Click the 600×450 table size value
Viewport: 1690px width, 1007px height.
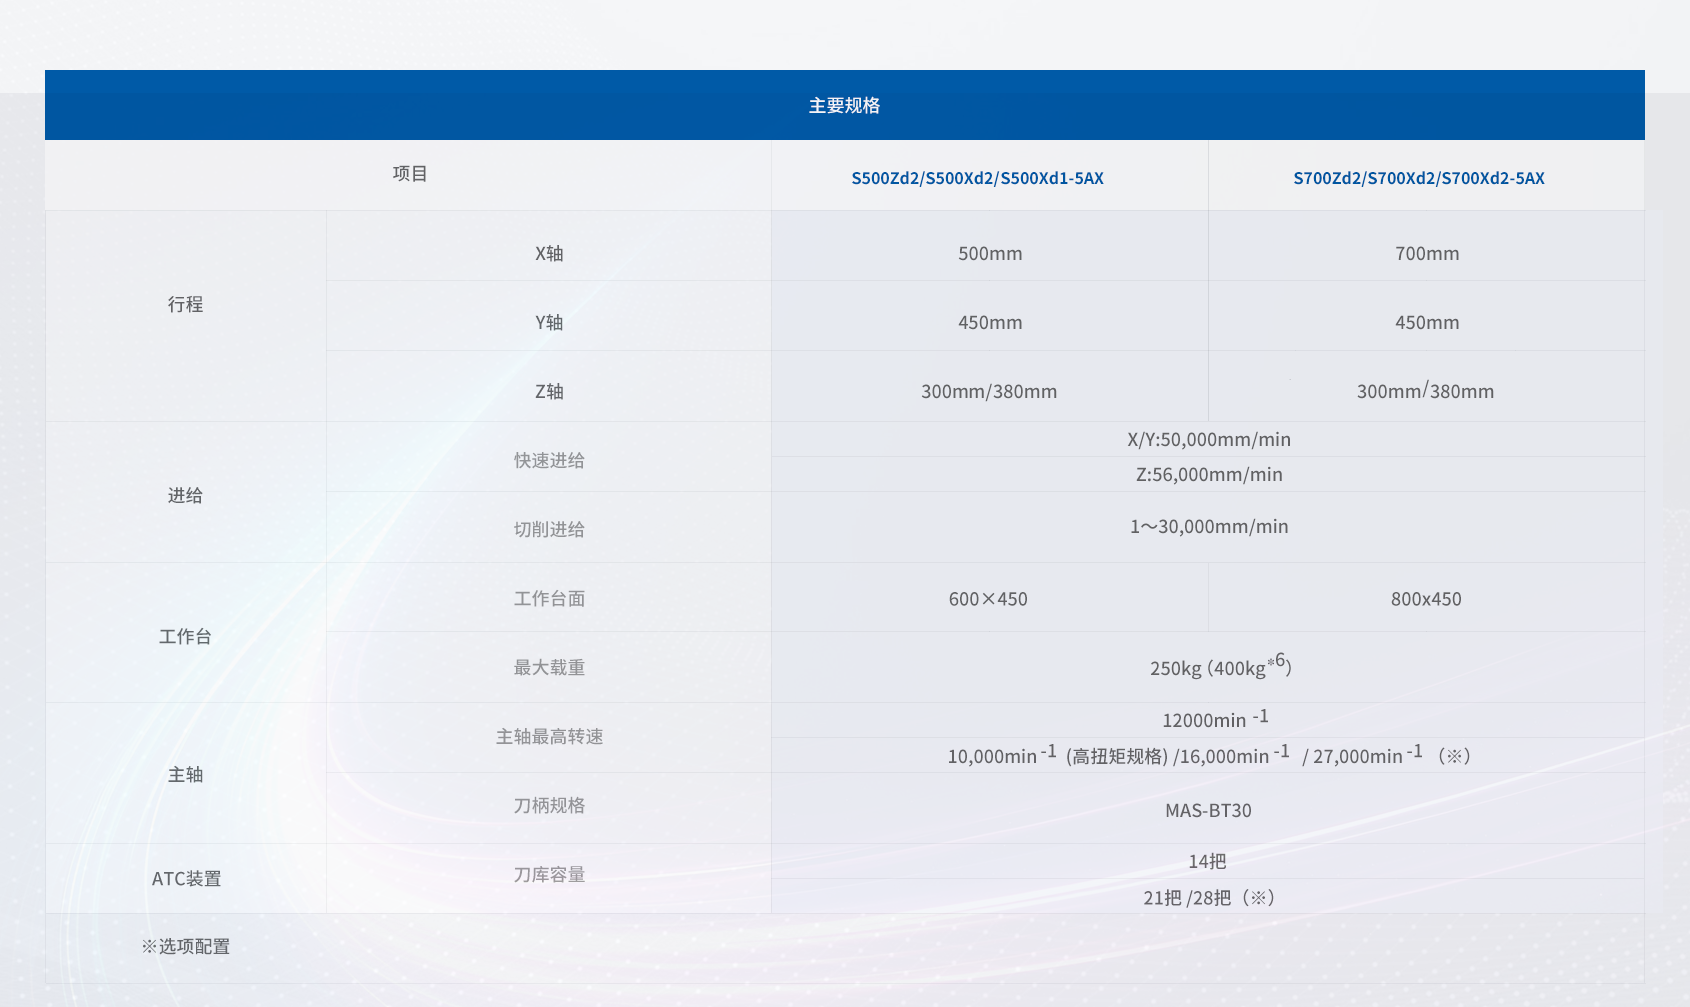click(988, 599)
